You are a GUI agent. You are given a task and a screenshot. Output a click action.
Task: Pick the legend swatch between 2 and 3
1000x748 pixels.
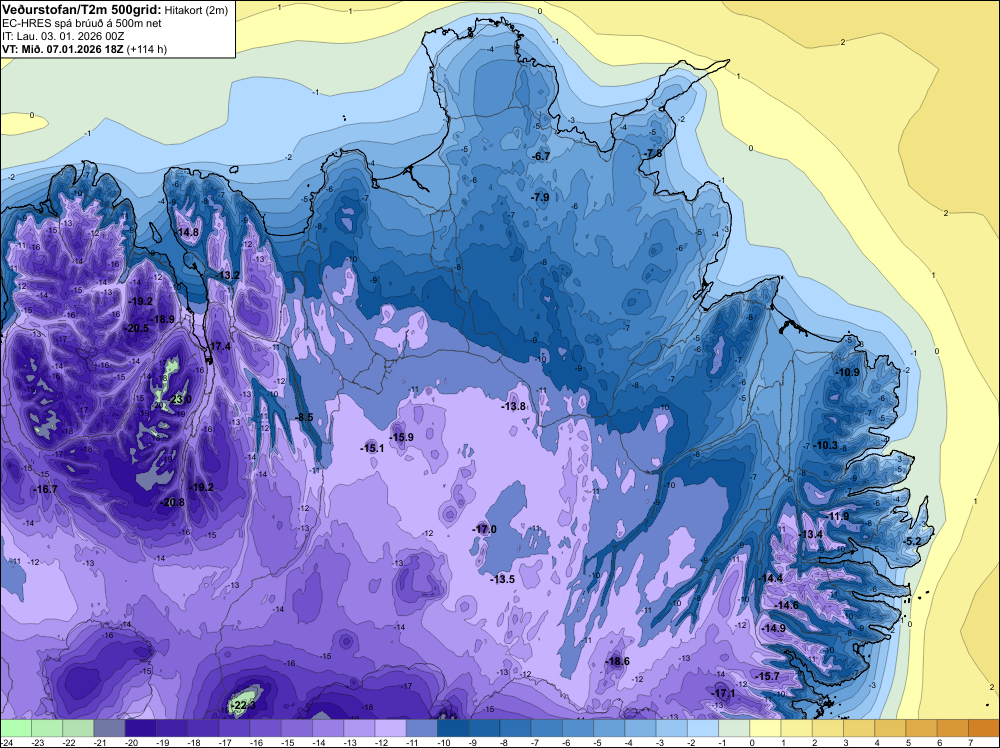point(828,728)
